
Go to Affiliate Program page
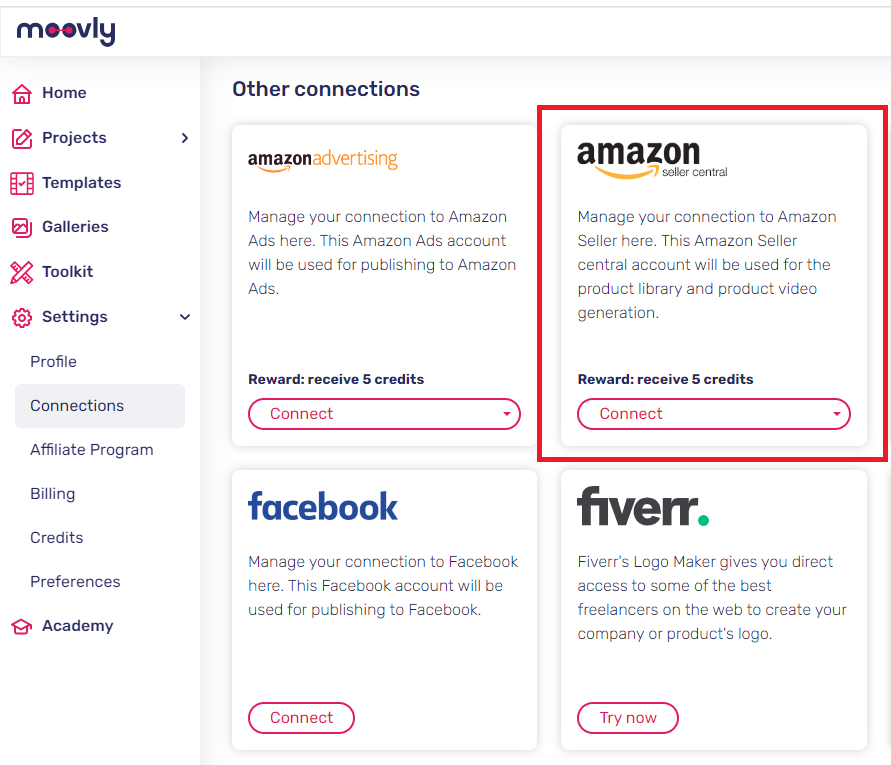91,450
